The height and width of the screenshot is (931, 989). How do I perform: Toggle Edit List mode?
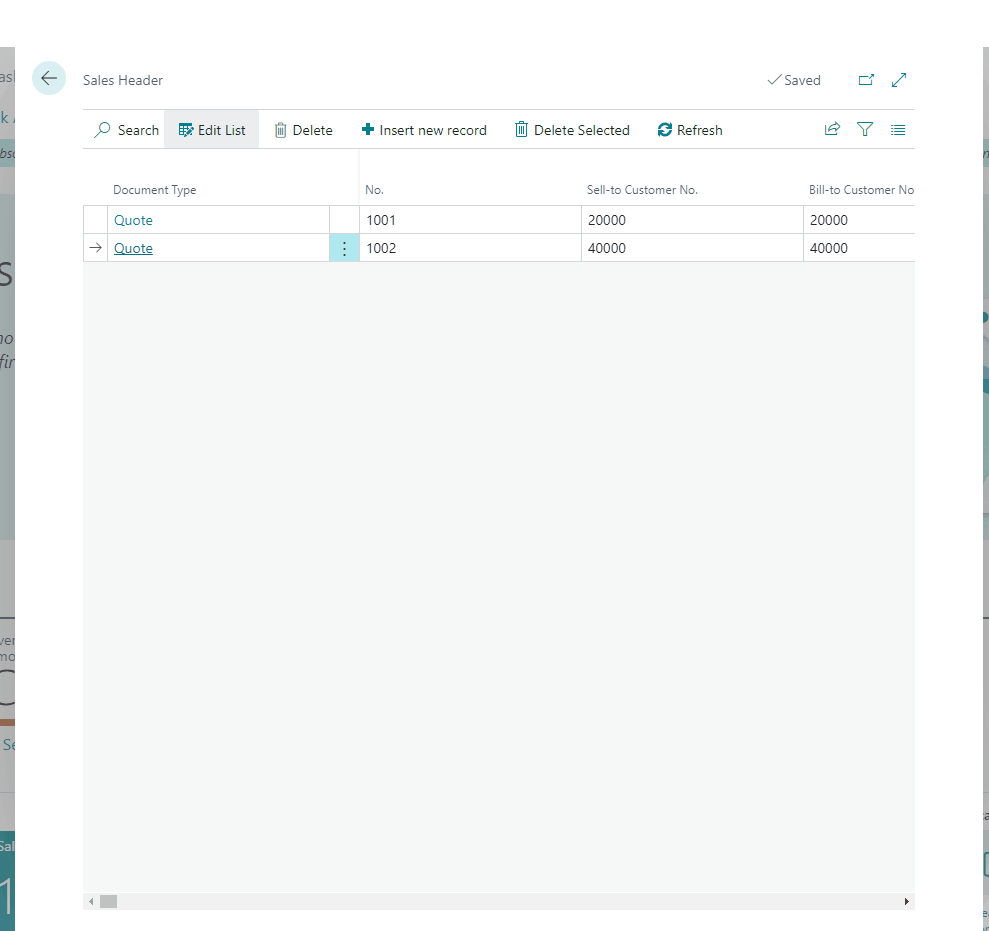(x=212, y=130)
